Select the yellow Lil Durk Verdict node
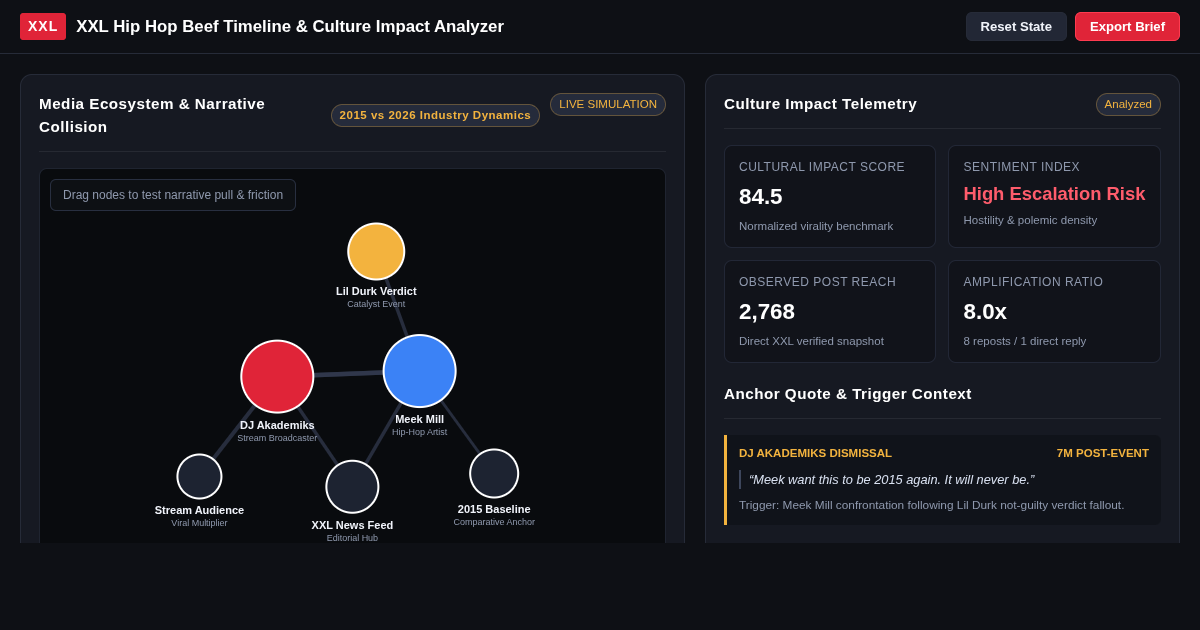The height and width of the screenshot is (630, 1200). tap(376, 251)
